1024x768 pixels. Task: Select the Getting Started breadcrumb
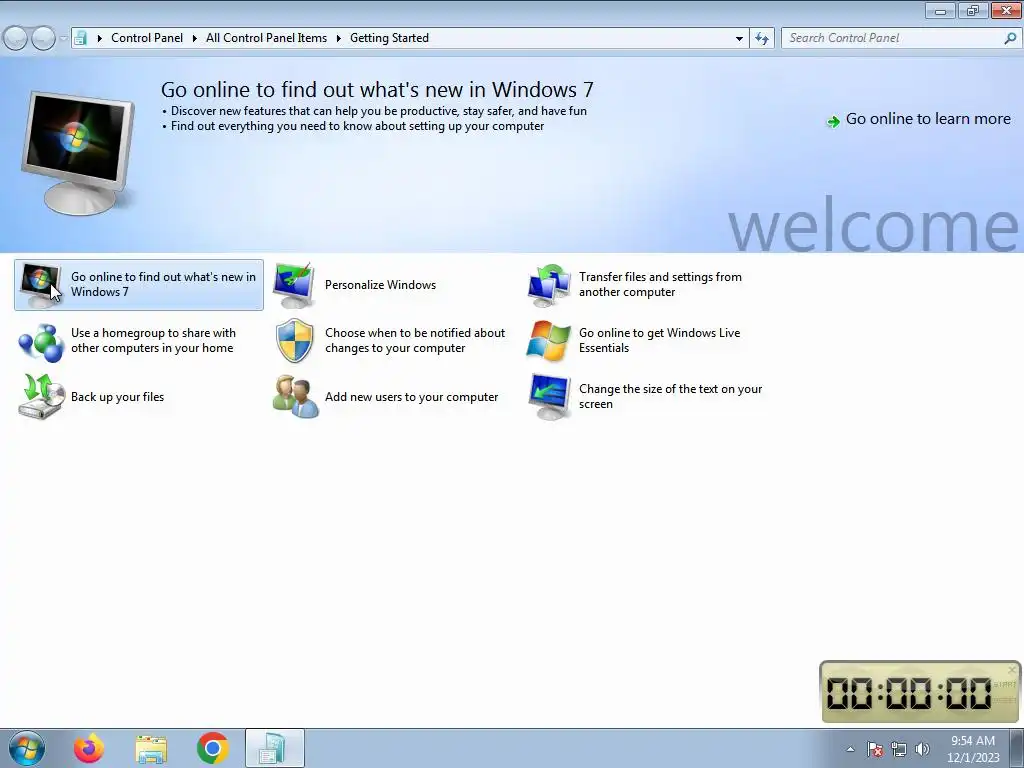coord(389,38)
